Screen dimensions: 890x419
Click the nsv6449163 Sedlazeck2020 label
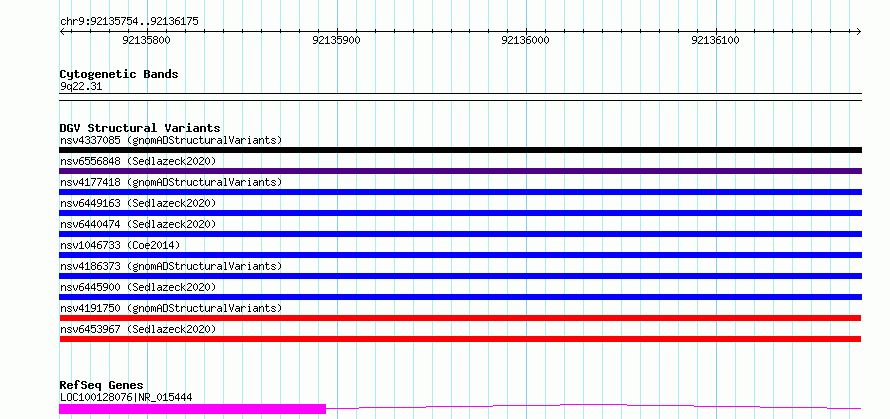[x=138, y=203]
